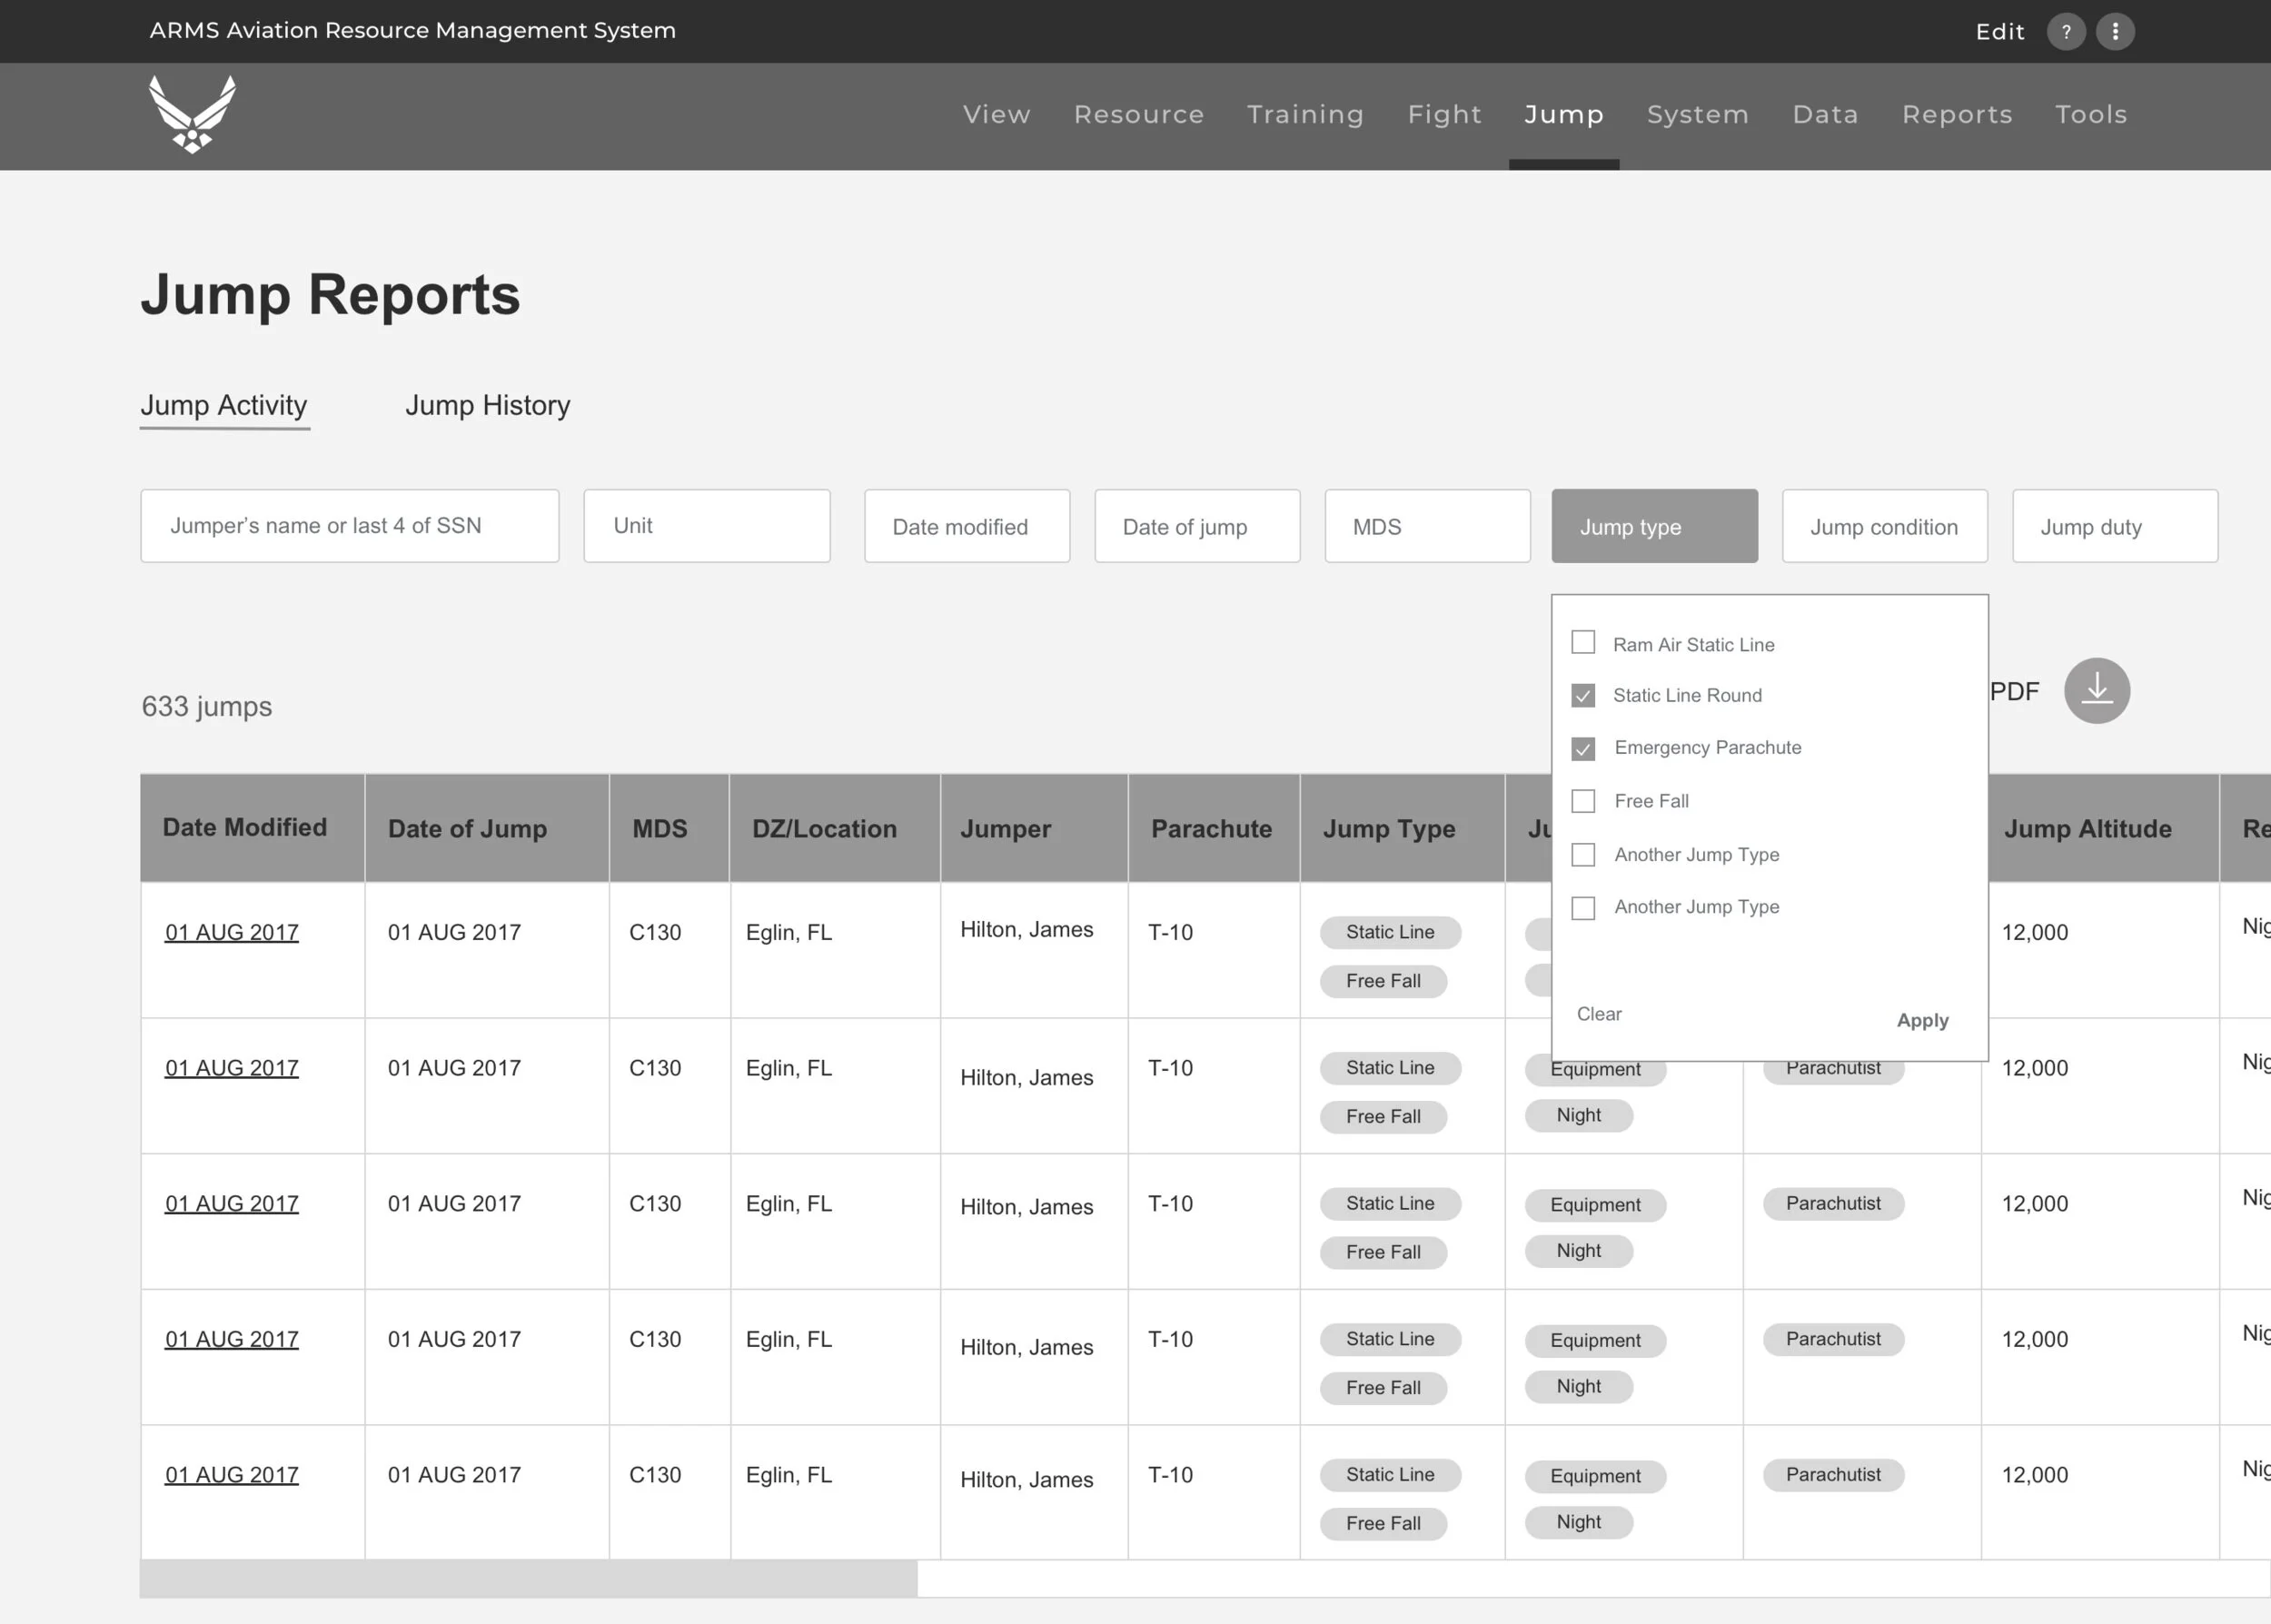Expand the Jump duty filter
This screenshot has height=1624, width=2271.
point(2114,526)
